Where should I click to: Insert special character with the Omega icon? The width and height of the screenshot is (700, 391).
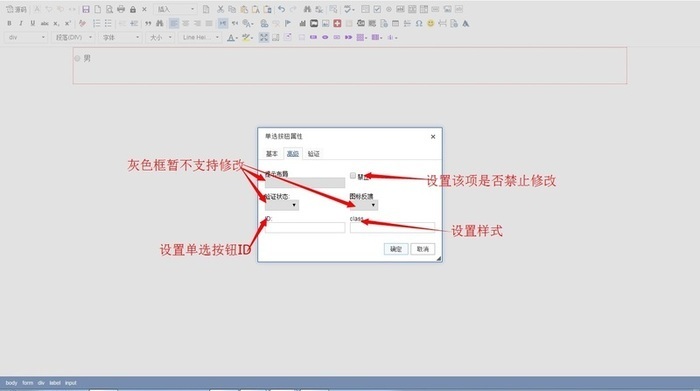[x=419, y=23]
